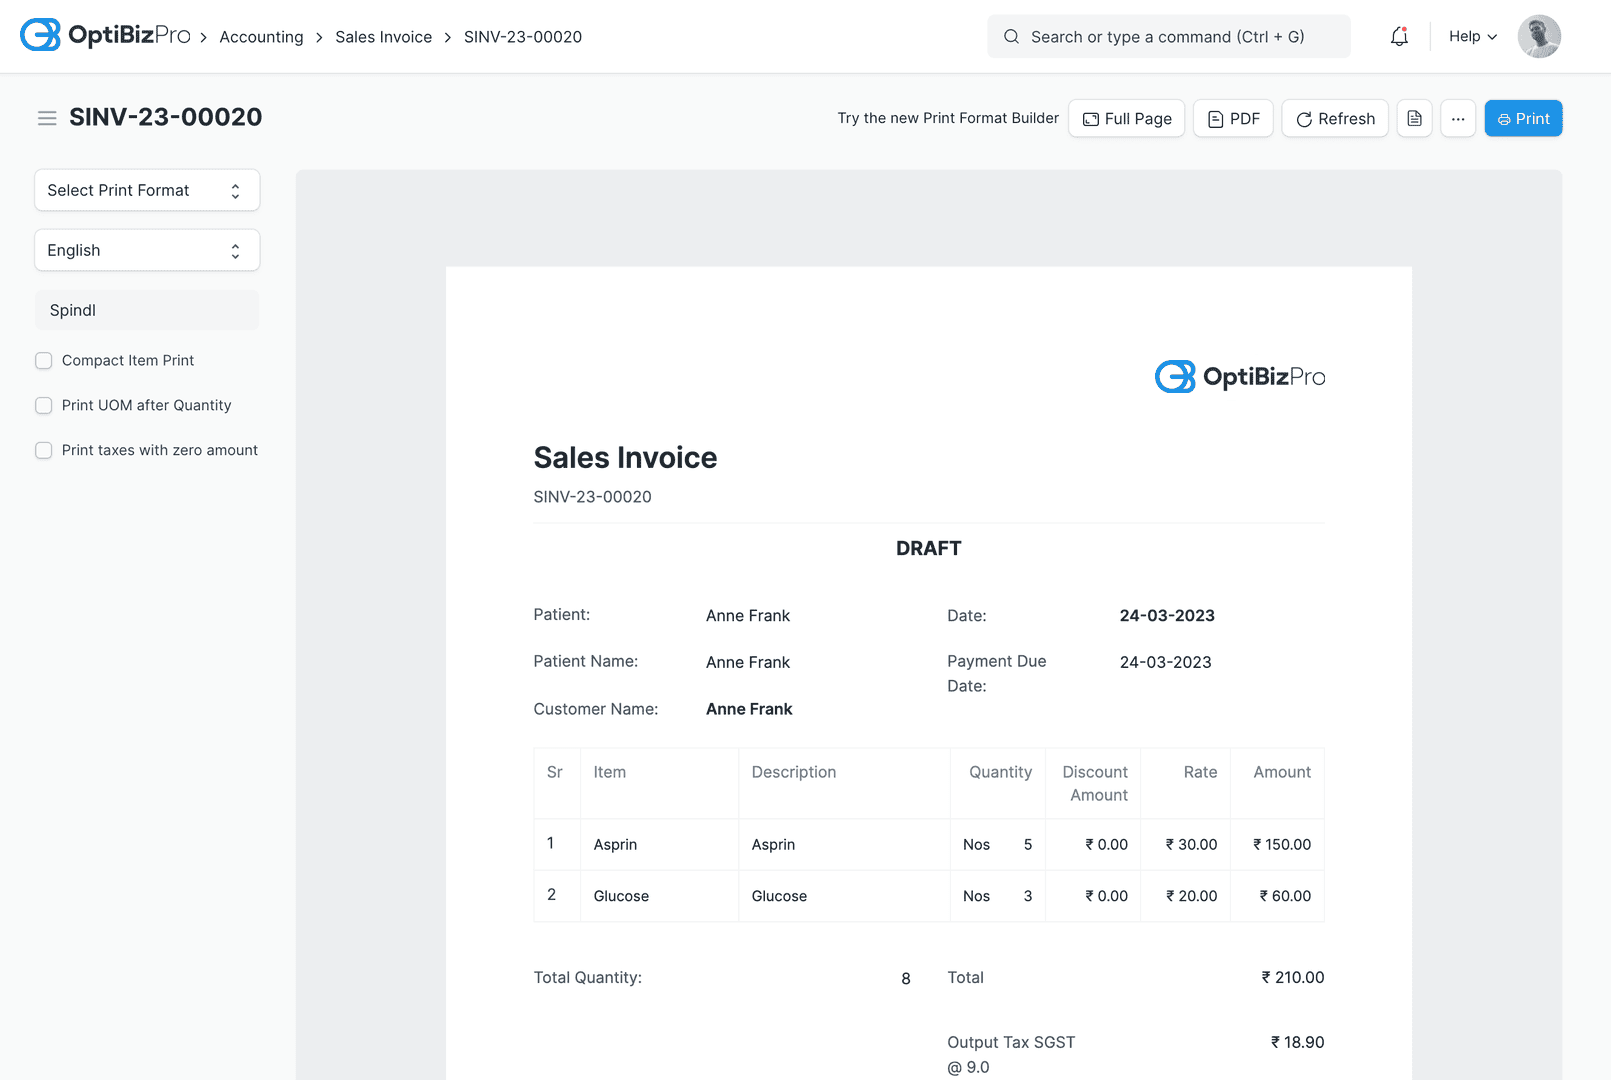Screen dimensions: 1611x1080
Task: Click the sidebar hamburger icon beside SINV-23-00020
Action: point(46,117)
